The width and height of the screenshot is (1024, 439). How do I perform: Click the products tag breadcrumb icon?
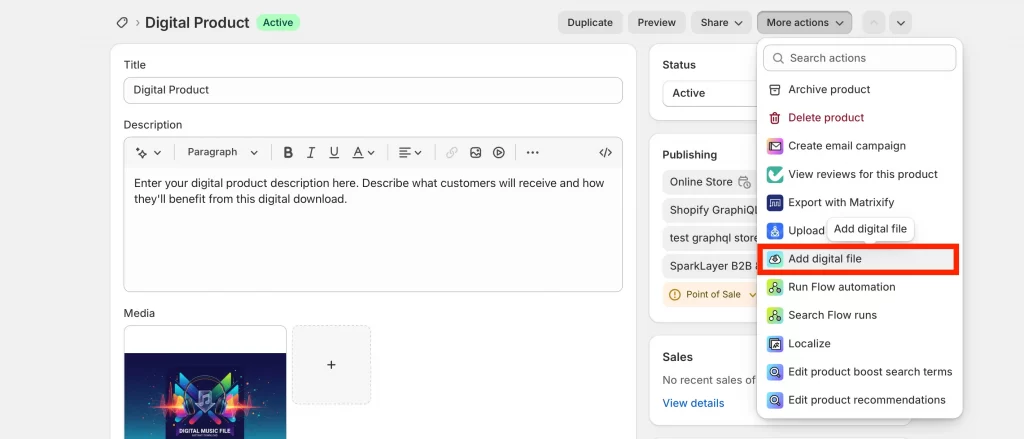122,22
